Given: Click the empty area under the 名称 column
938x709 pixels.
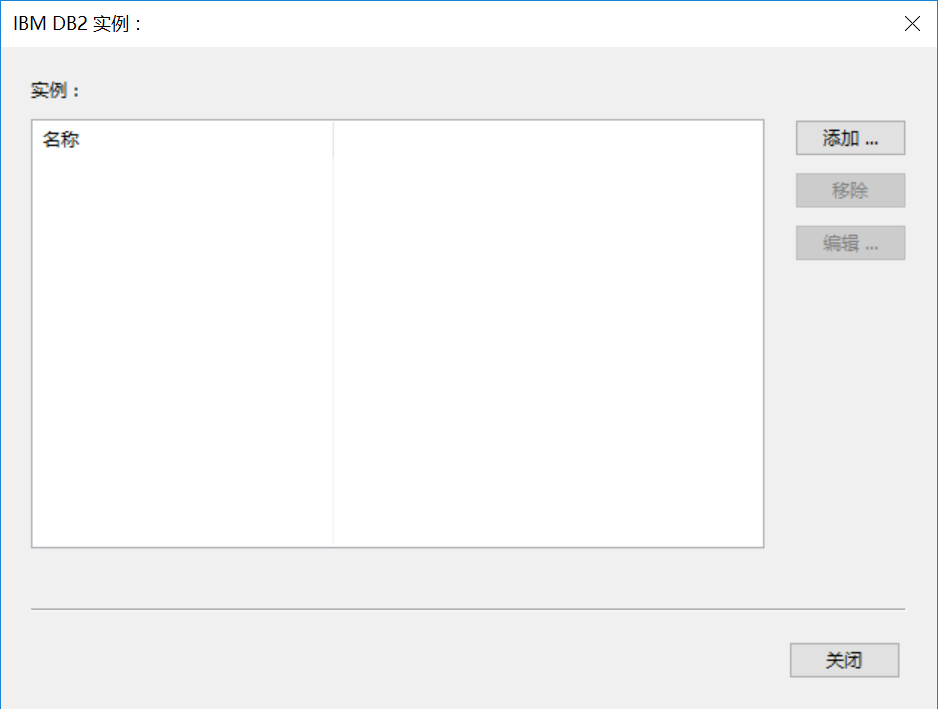Looking at the screenshot, I should tap(182, 352).
